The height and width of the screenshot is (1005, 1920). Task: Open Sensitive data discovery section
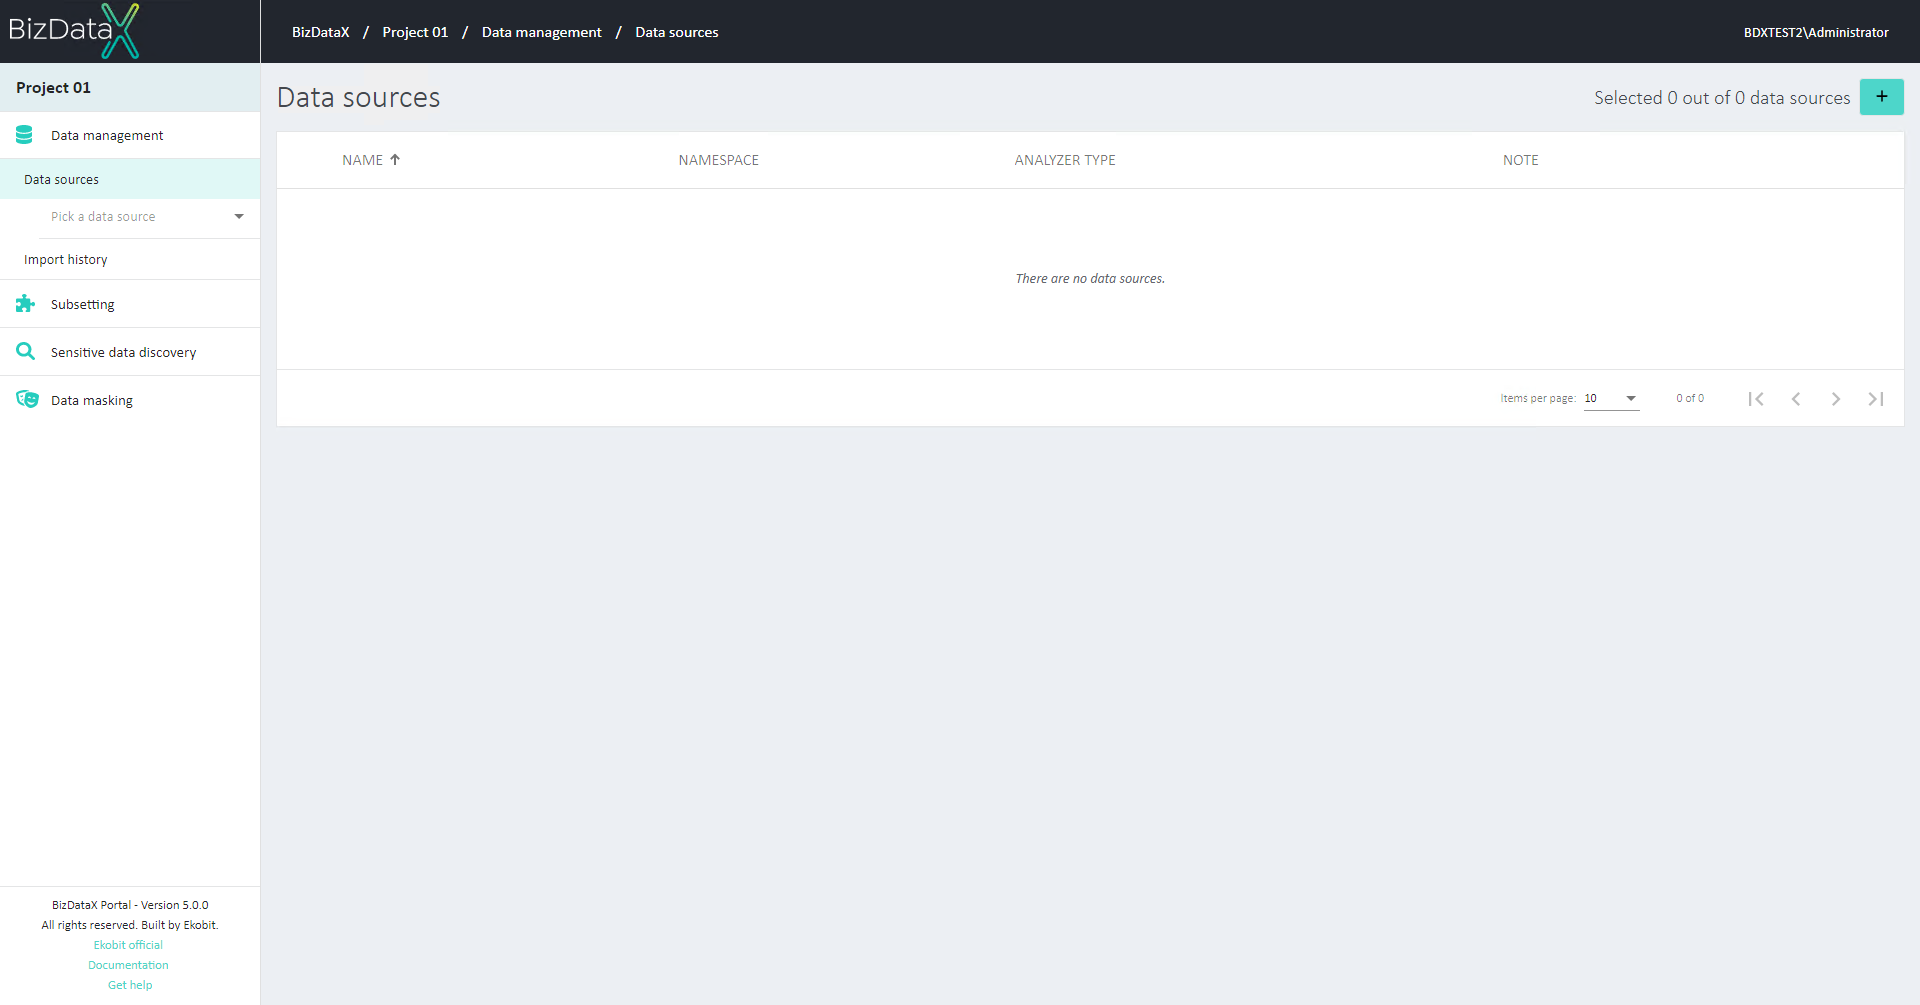pyautogui.click(x=130, y=352)
